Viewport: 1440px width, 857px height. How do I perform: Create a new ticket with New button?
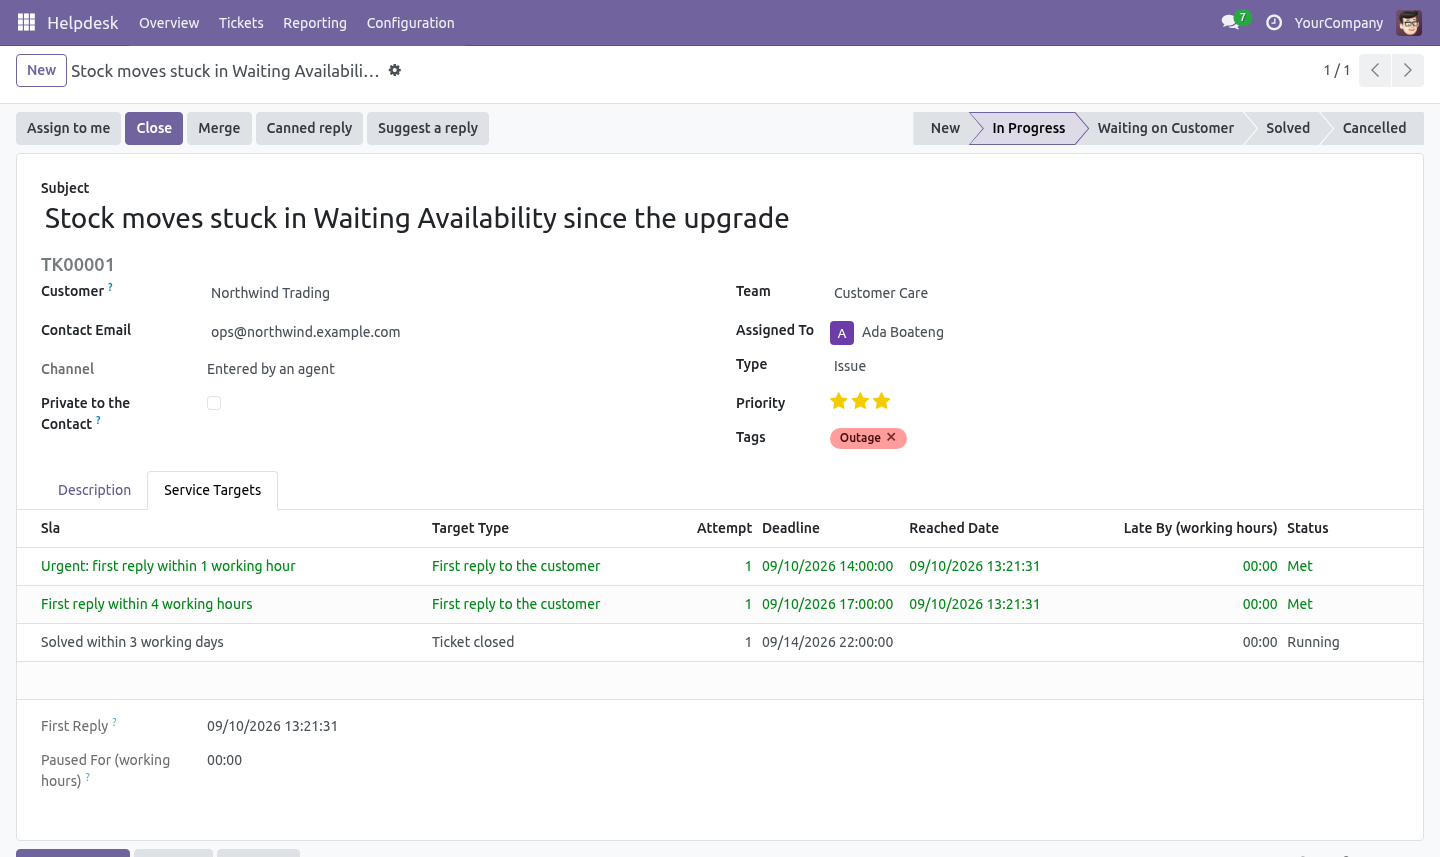(41, 70)
